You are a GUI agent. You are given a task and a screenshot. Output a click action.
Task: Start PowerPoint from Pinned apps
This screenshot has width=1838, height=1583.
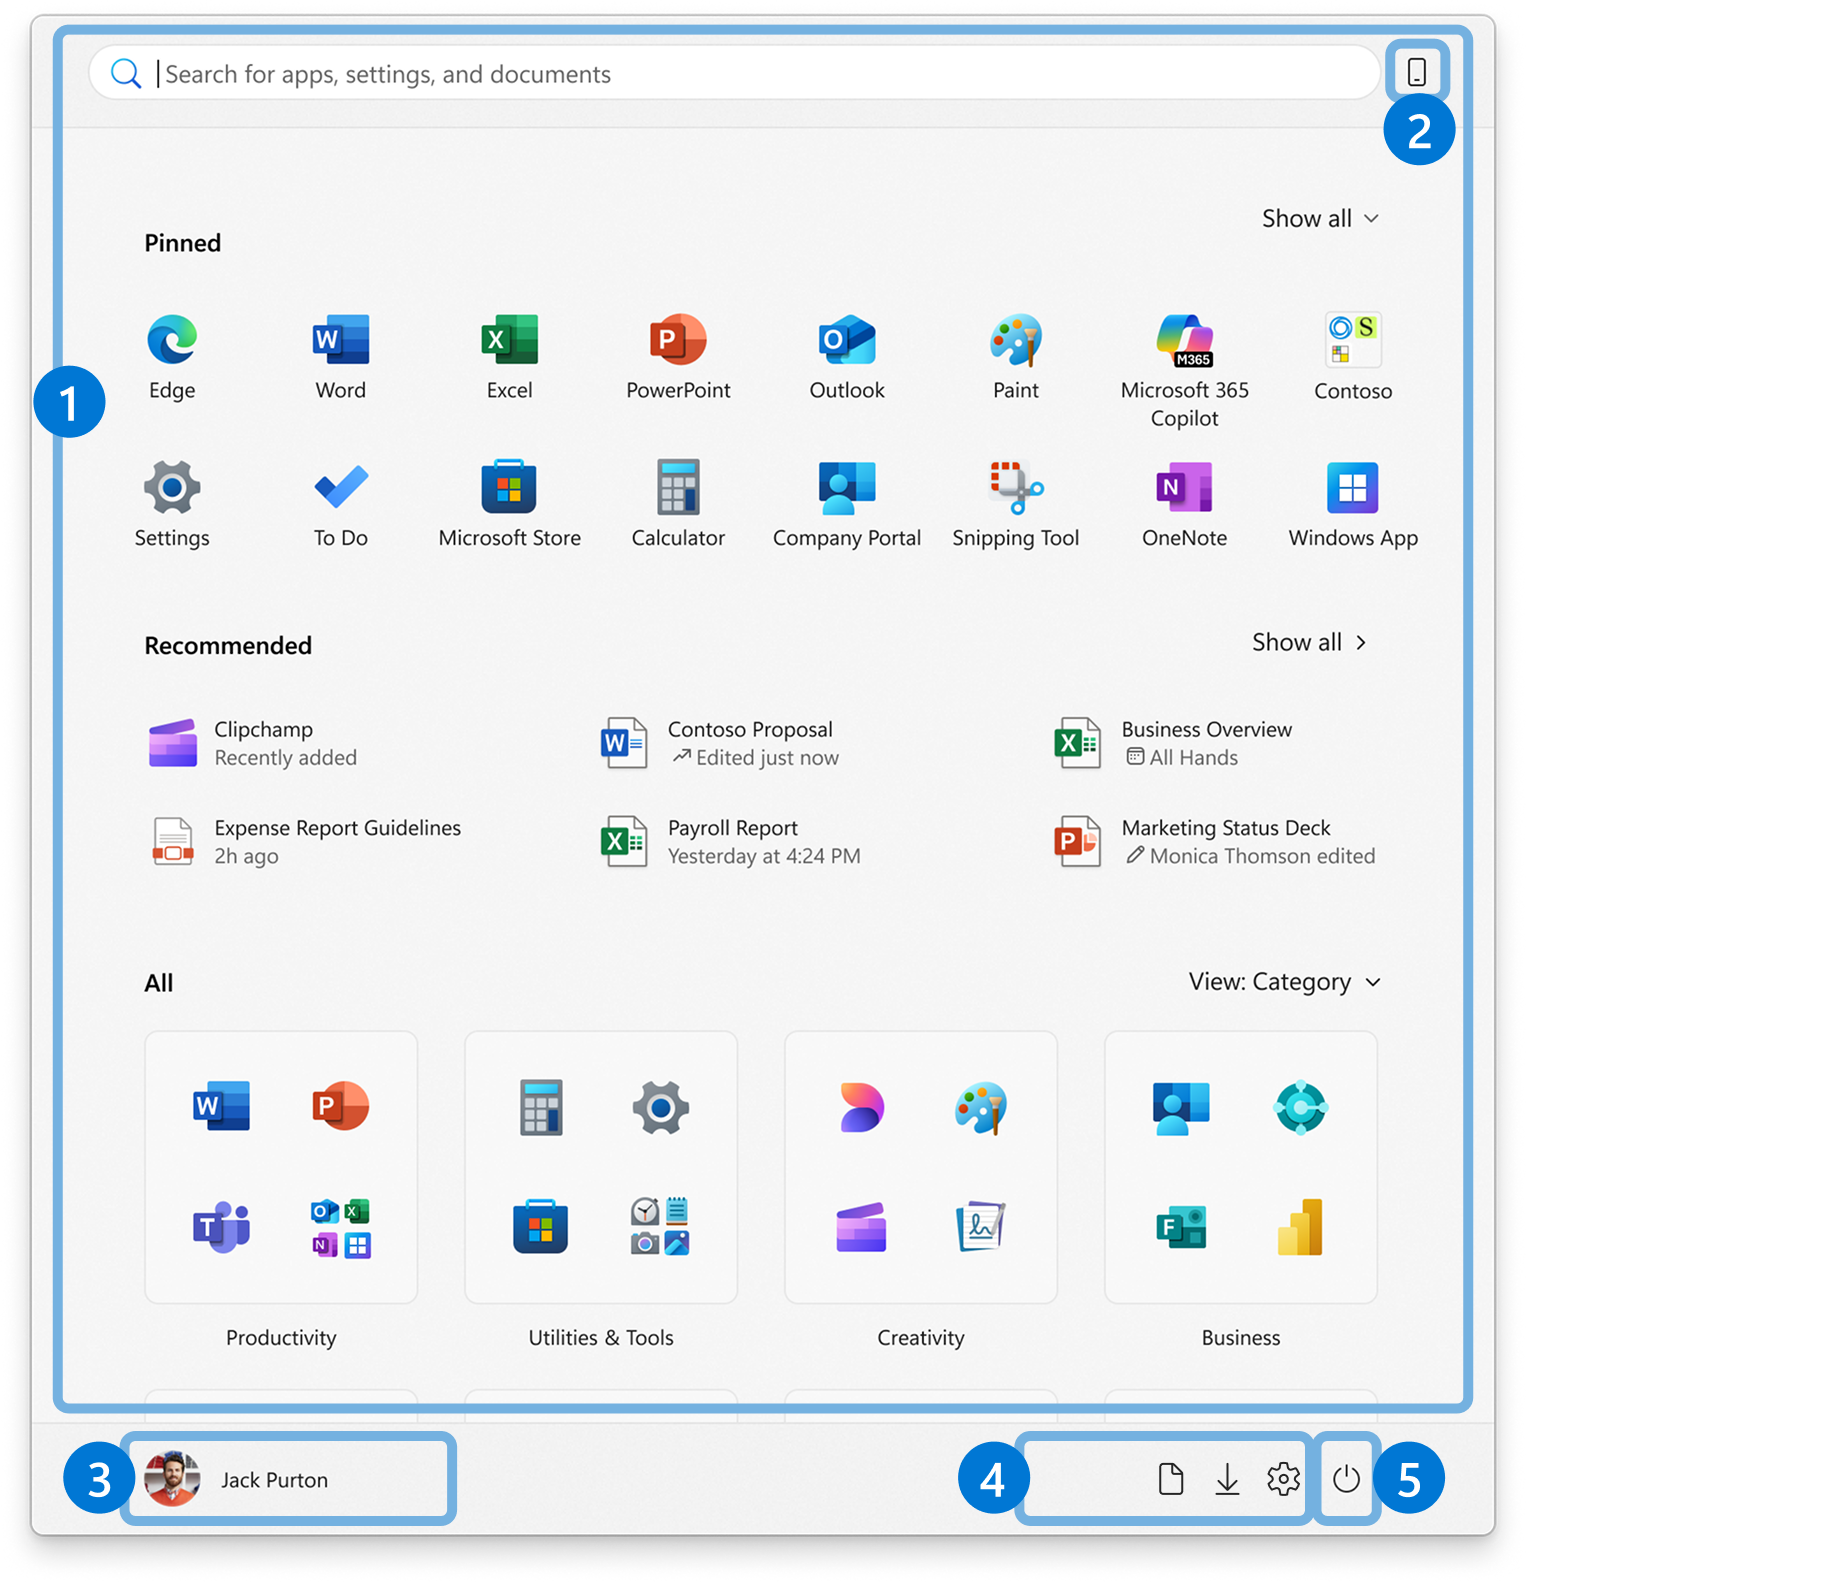pos(678,357)
